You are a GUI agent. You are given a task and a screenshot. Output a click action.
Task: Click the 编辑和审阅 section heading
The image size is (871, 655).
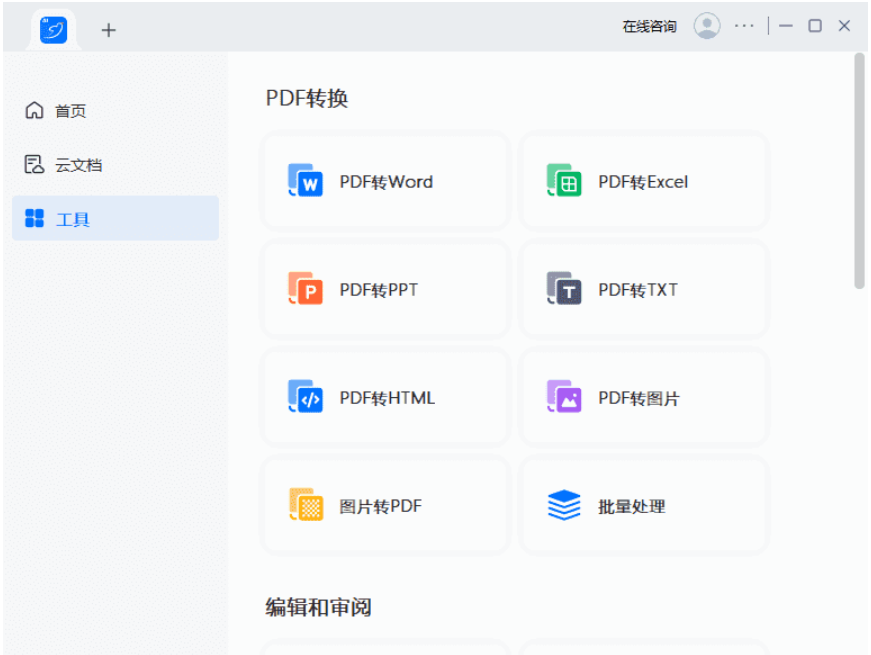click(x=318, y=607)
